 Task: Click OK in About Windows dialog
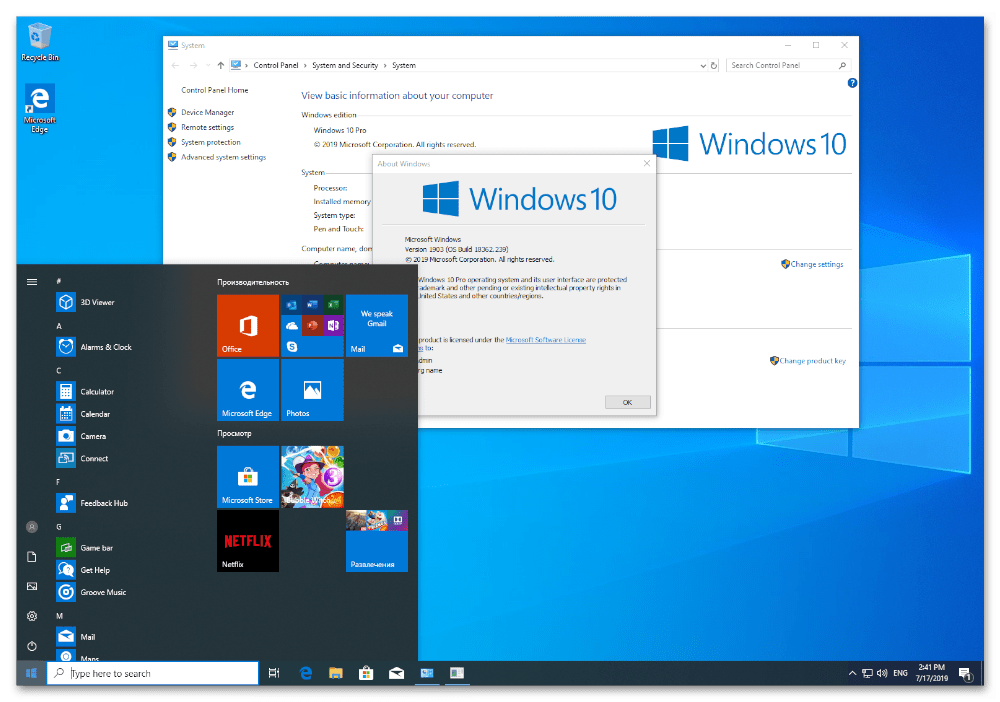tap(627, 402)
